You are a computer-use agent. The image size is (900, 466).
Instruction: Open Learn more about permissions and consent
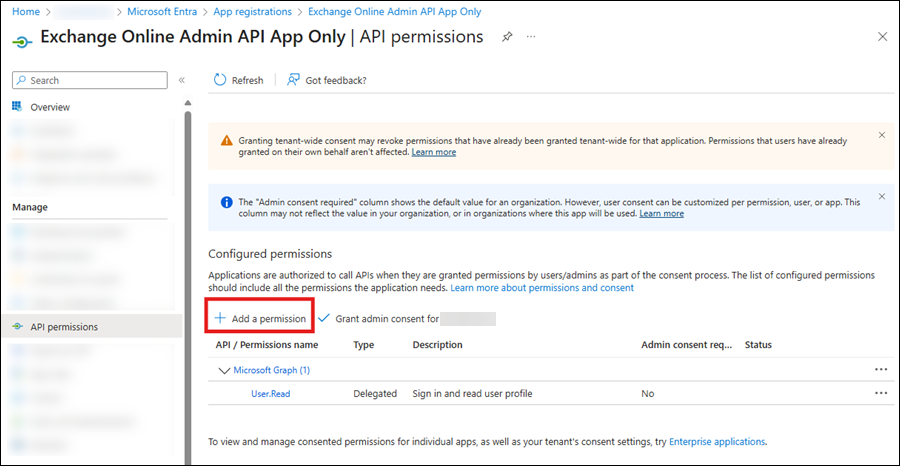click(x=542, y=288)
